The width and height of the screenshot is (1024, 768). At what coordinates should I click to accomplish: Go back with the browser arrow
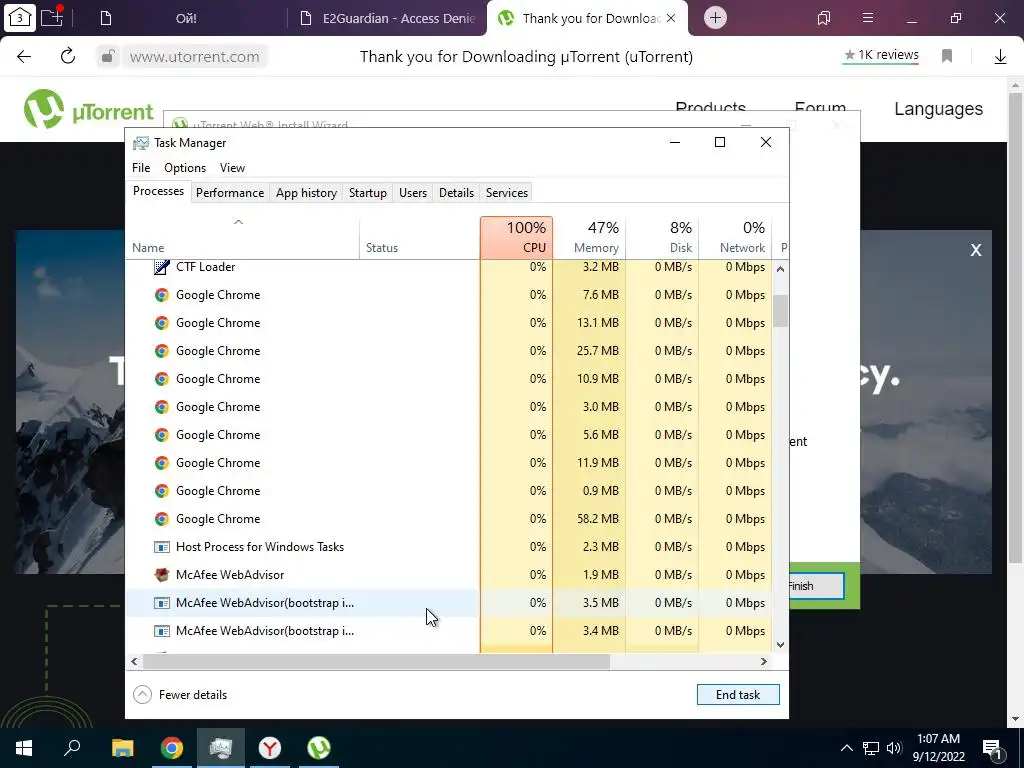[24, 56]
